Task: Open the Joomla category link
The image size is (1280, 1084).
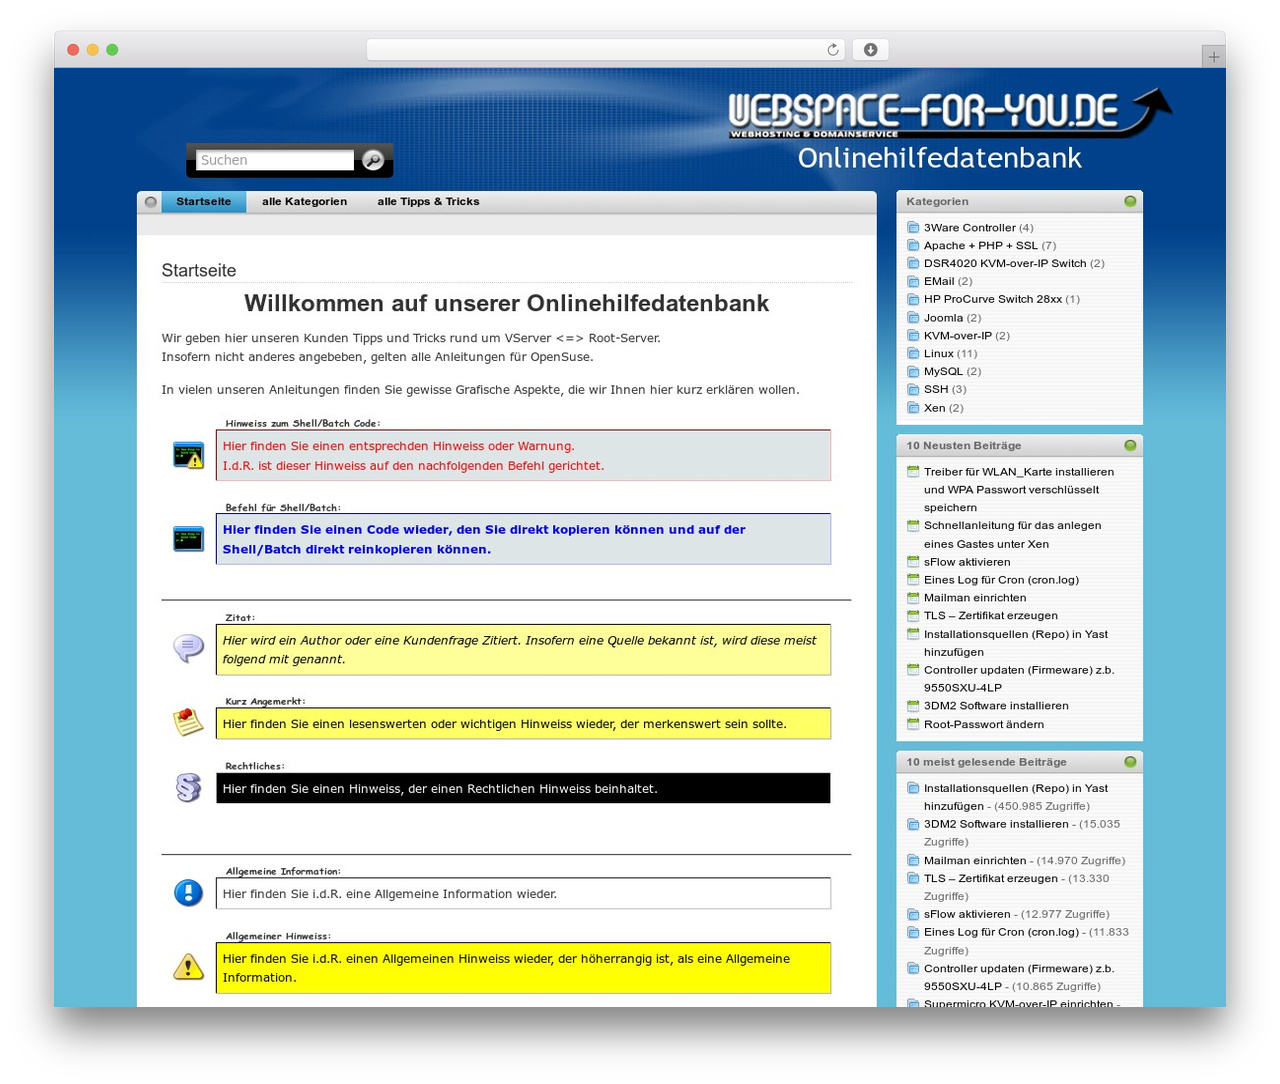Action: tap(943, 318)
